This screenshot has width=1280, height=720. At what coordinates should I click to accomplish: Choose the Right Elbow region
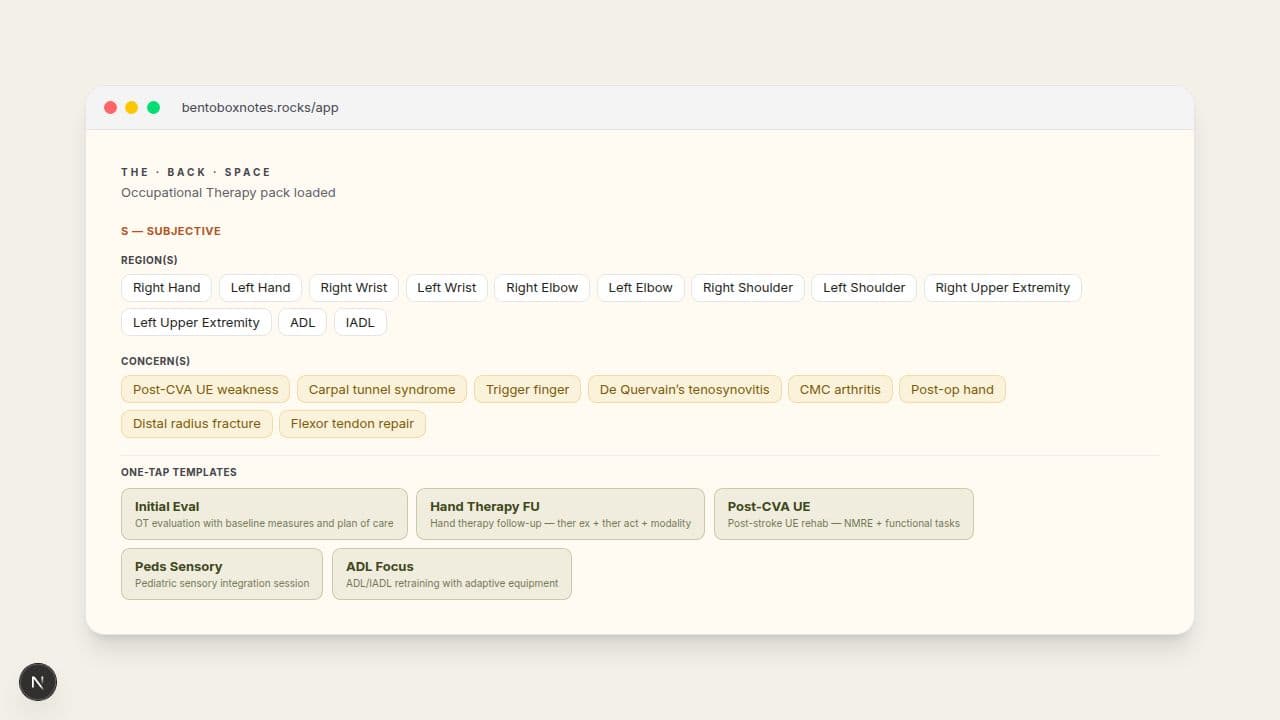[x=542, y=288]
